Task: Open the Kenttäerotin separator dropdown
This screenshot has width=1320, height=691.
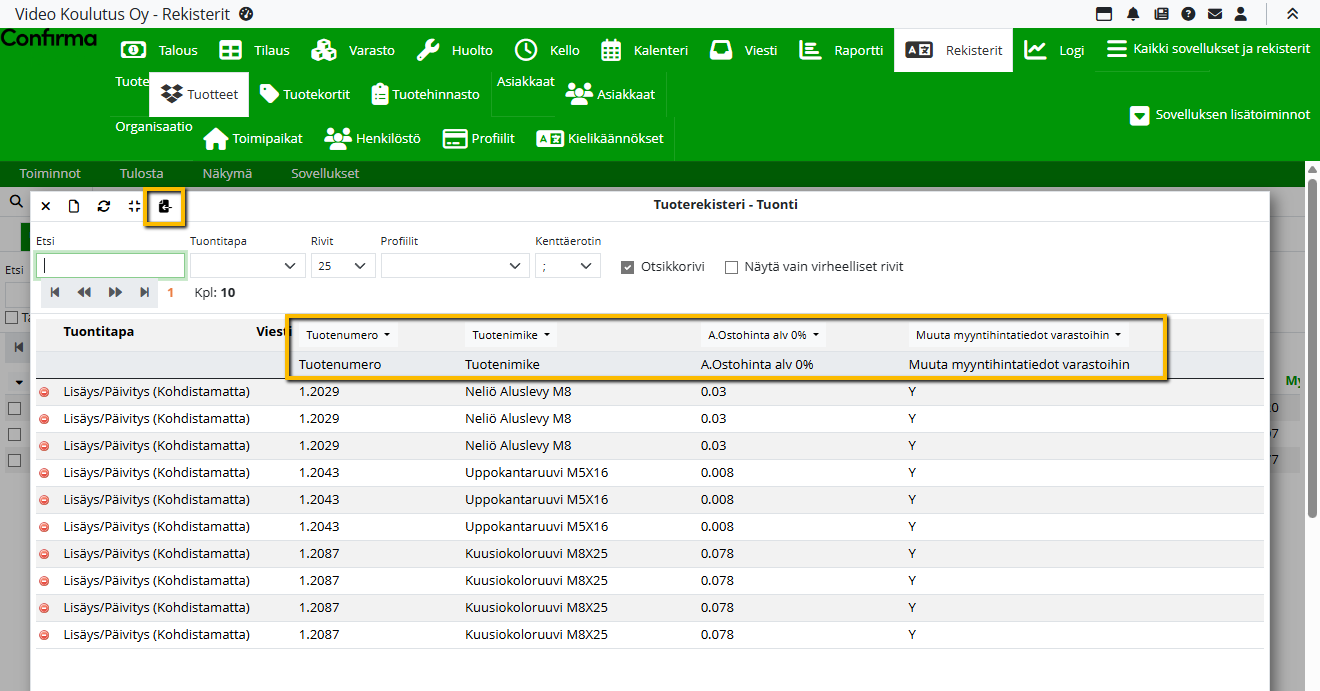Action: (568, 266)
